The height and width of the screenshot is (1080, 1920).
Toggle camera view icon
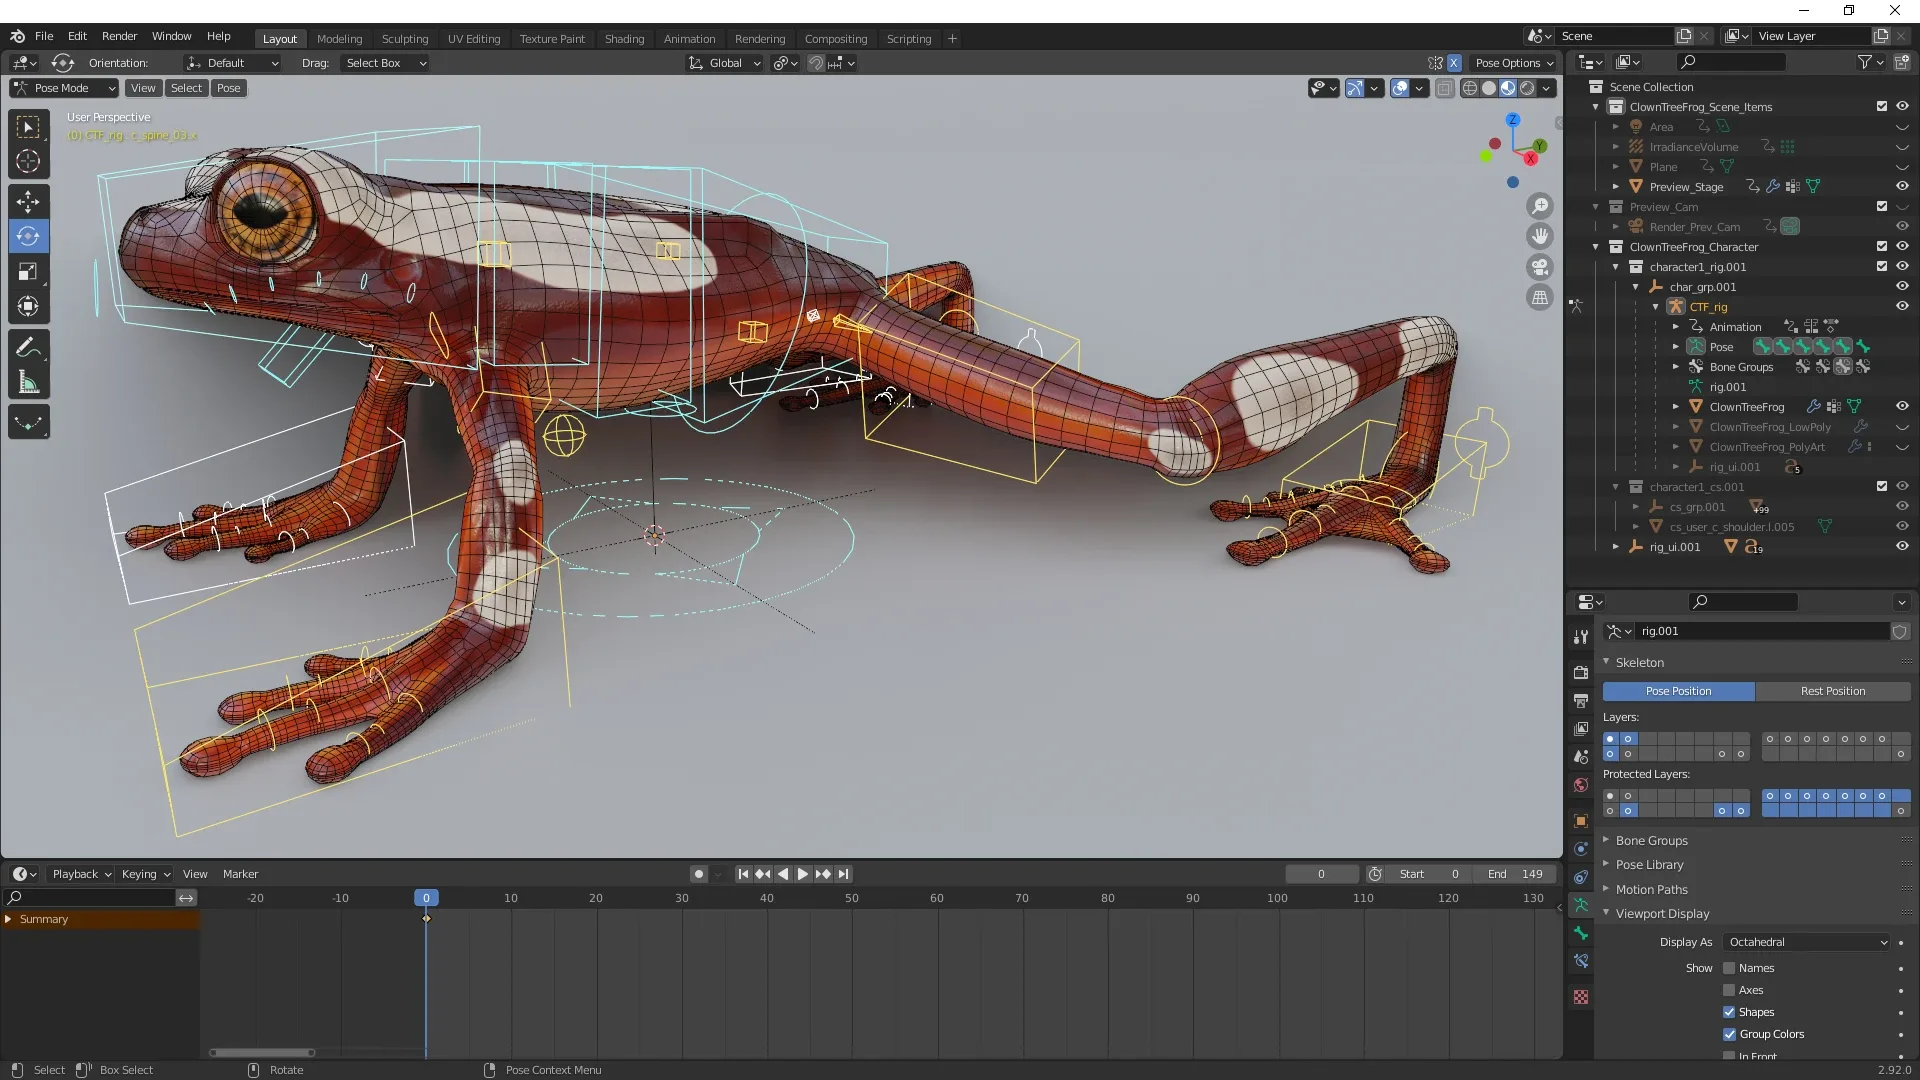click(1540, 267)
